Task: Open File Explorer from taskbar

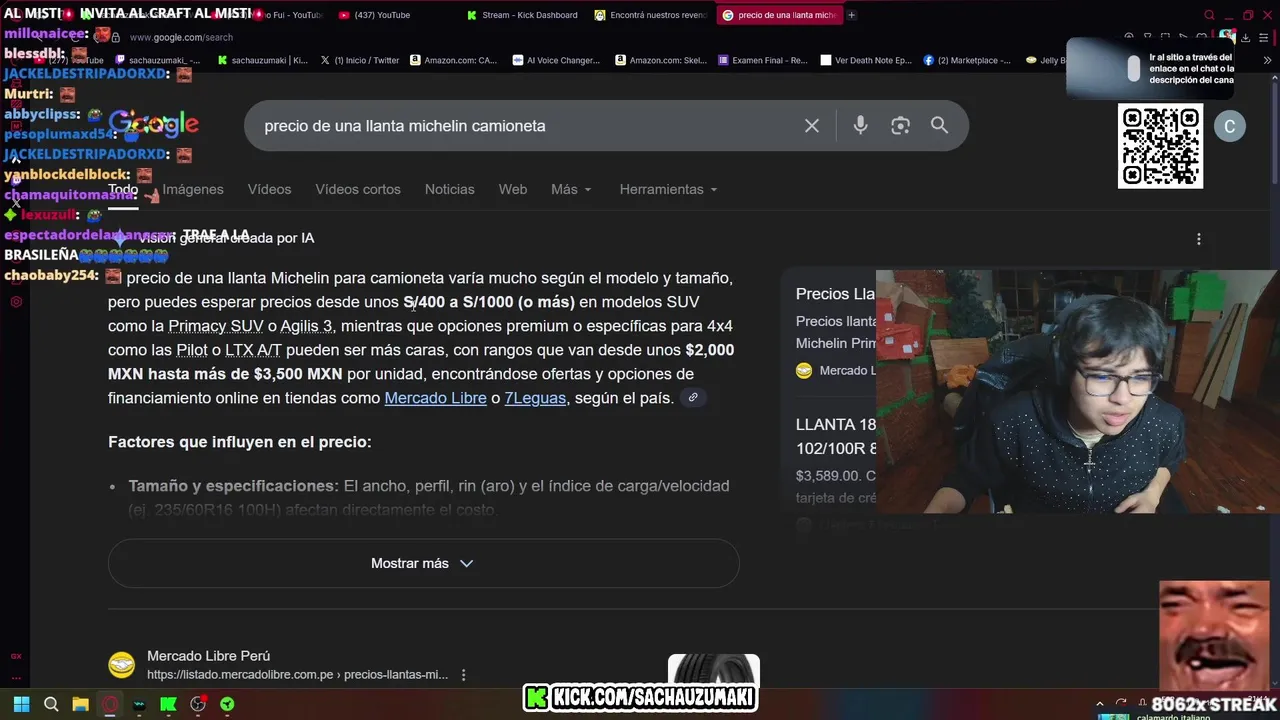Action: point(81,704)
